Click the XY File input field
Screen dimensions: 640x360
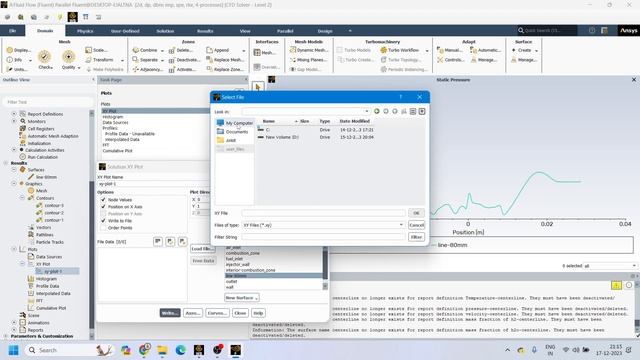pos(323,213)
